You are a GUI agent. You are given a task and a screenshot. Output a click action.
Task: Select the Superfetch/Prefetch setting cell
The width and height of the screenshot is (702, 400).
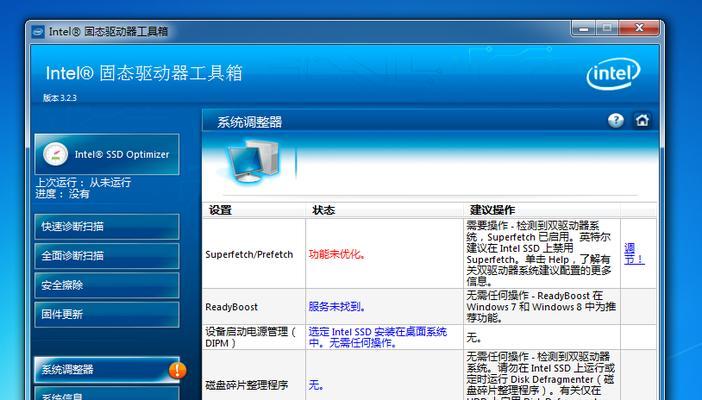254,254
